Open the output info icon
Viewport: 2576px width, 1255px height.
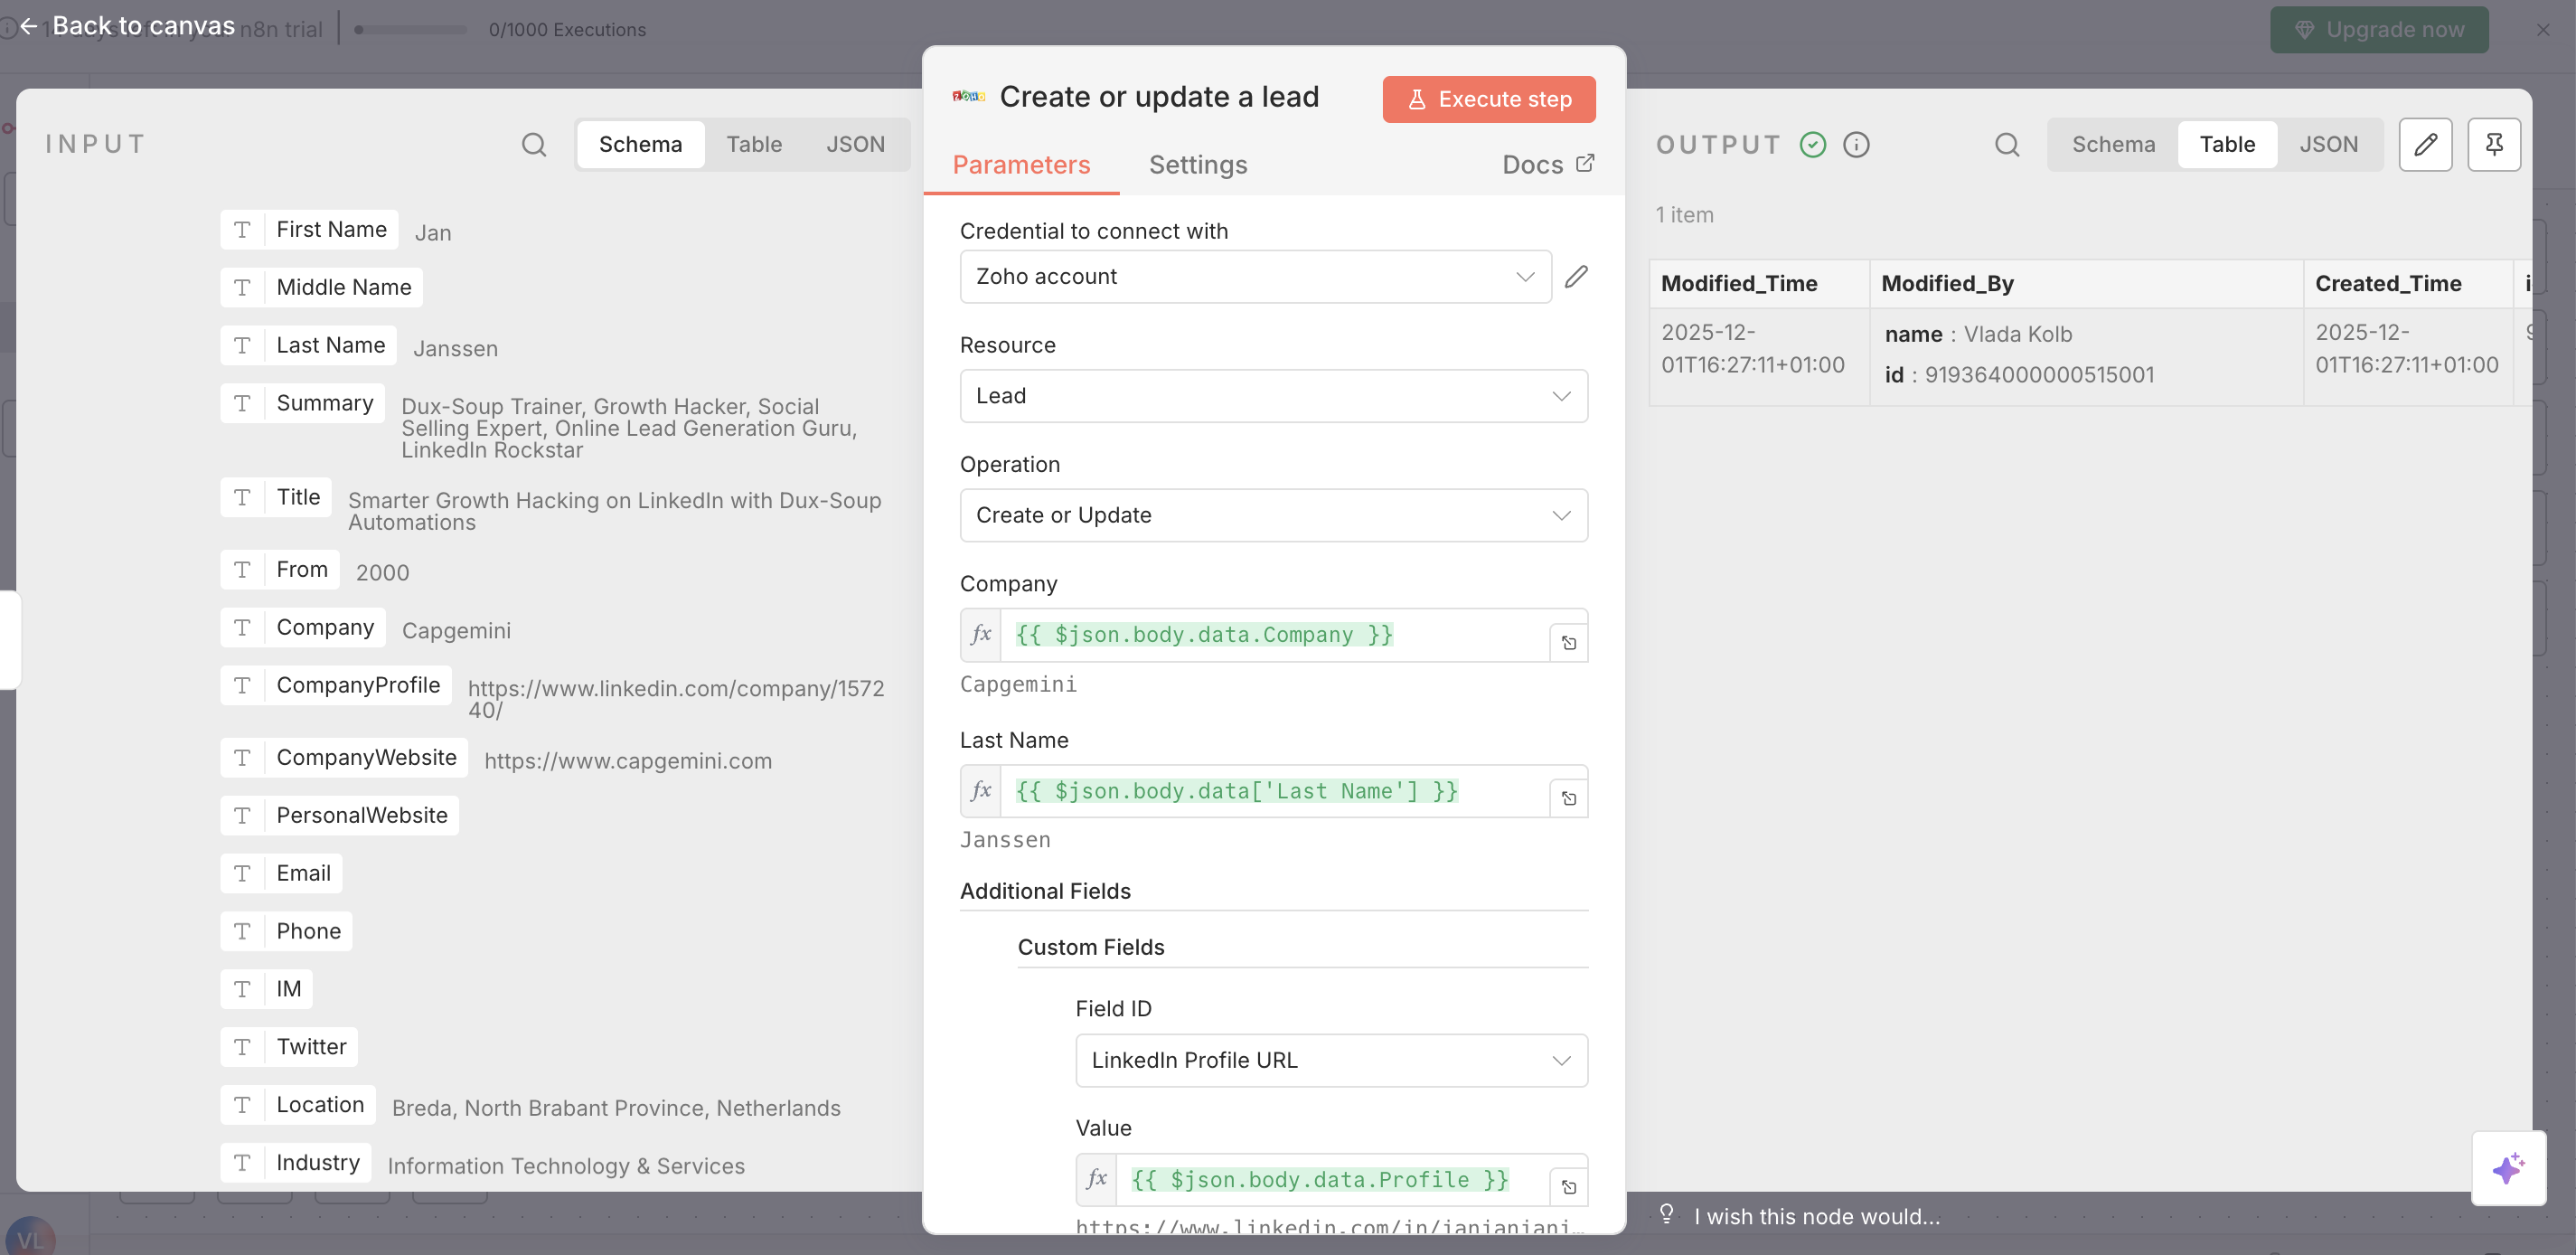pyautogui.click(x=1856, y=144)
